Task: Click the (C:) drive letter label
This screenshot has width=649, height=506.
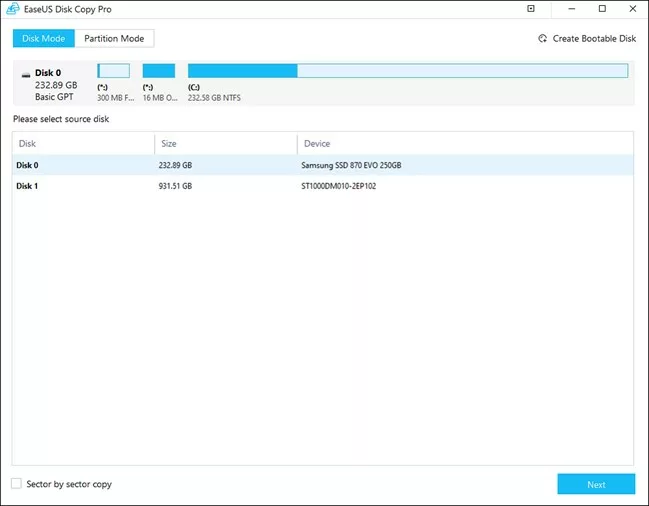Action: point(194,87)
